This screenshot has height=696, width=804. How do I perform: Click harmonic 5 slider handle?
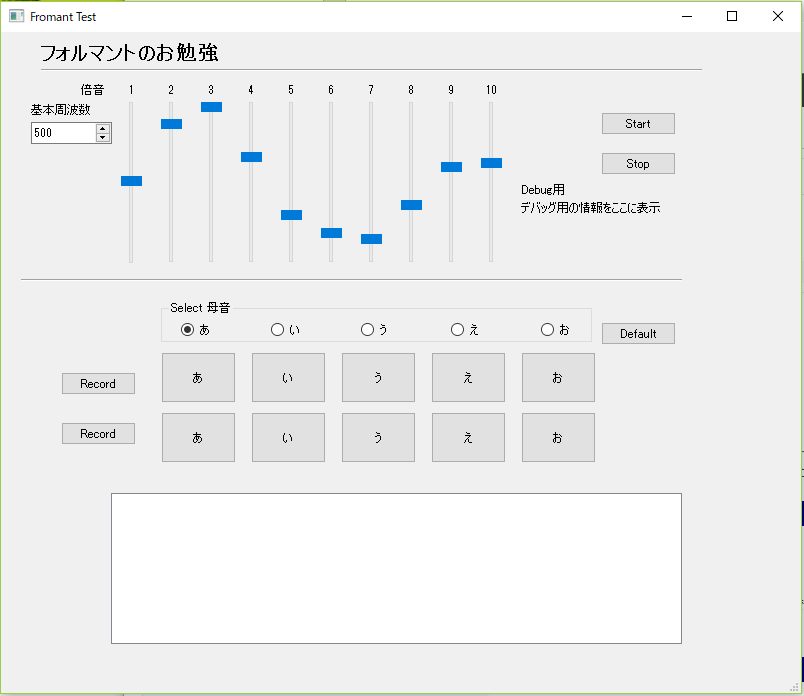point(291,215)
